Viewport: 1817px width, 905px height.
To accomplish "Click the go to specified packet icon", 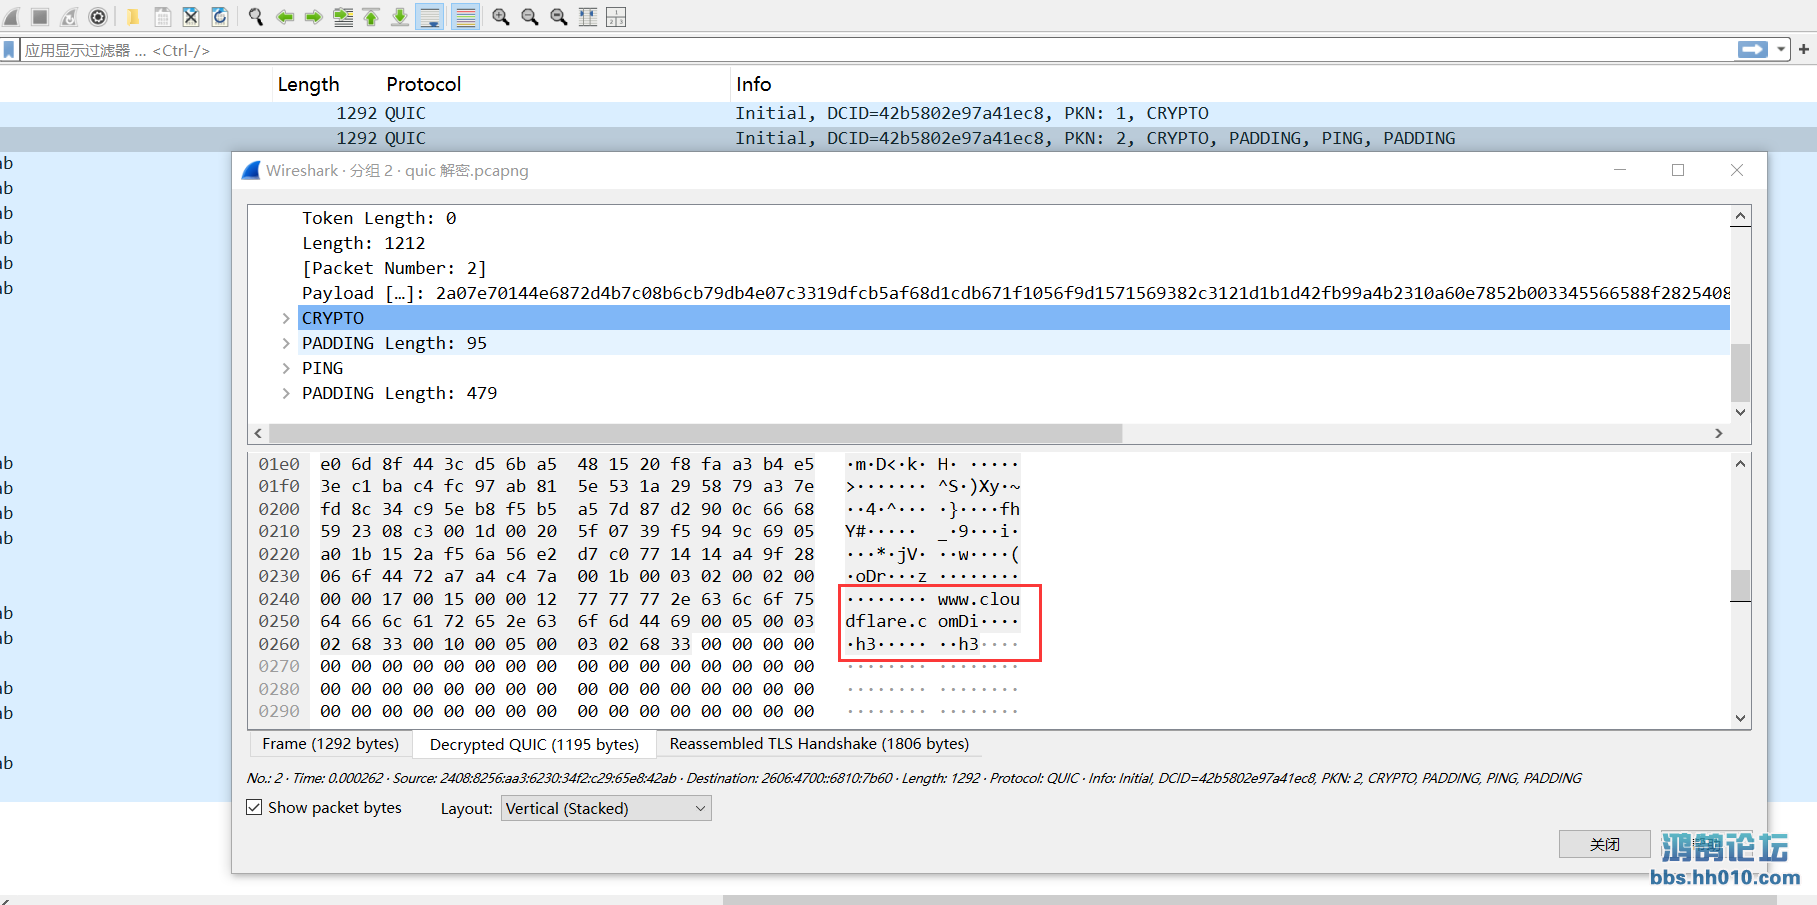I will (342, 17).
